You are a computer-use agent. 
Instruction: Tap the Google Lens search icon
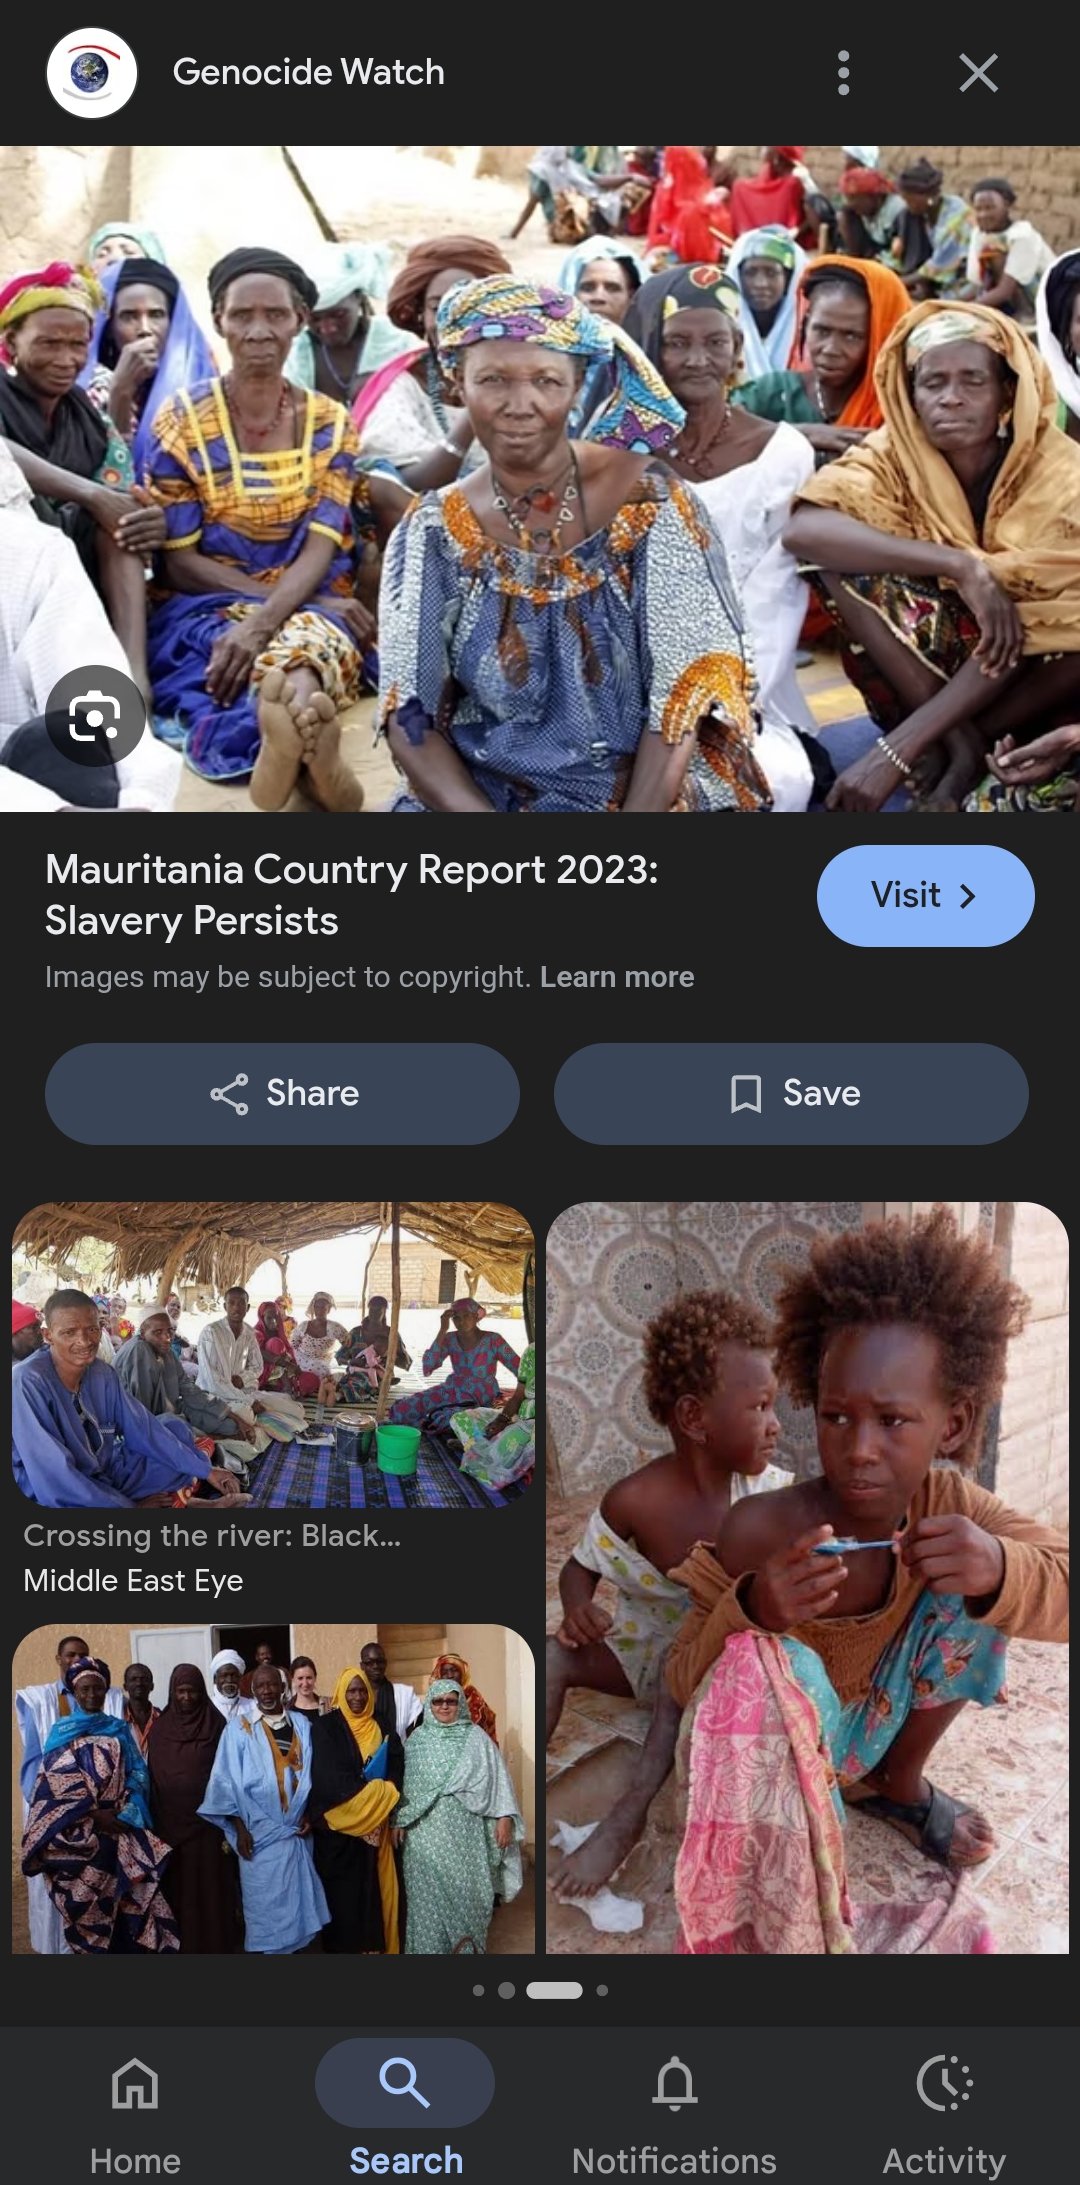(95, 716)
